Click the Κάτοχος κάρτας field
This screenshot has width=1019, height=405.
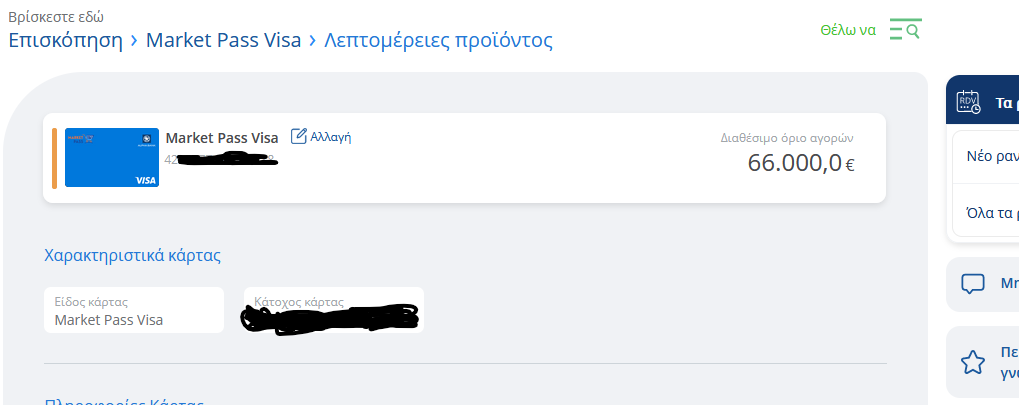click(x=334, y=310)
